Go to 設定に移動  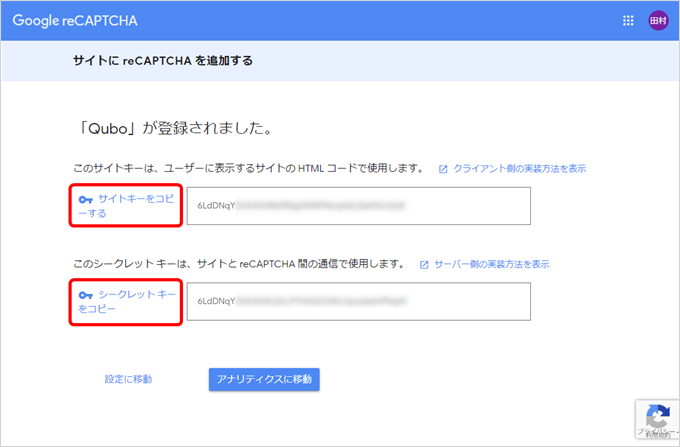(x=128, y=379)
